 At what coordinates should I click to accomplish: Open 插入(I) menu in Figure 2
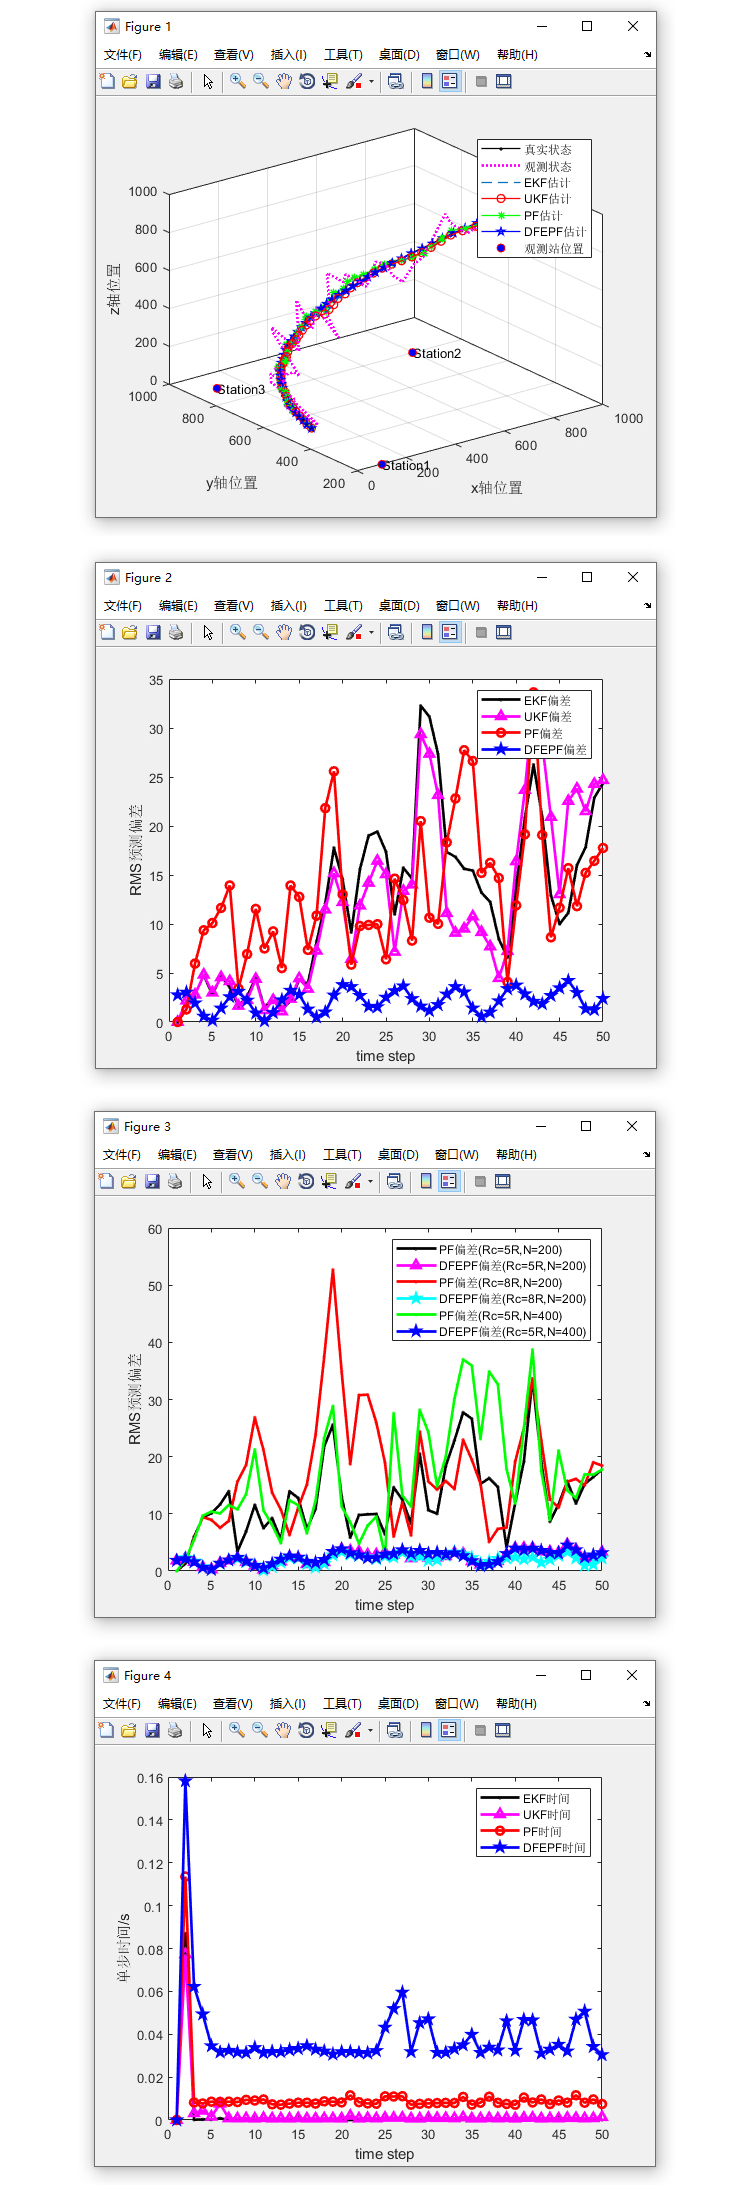coord(289,606)
